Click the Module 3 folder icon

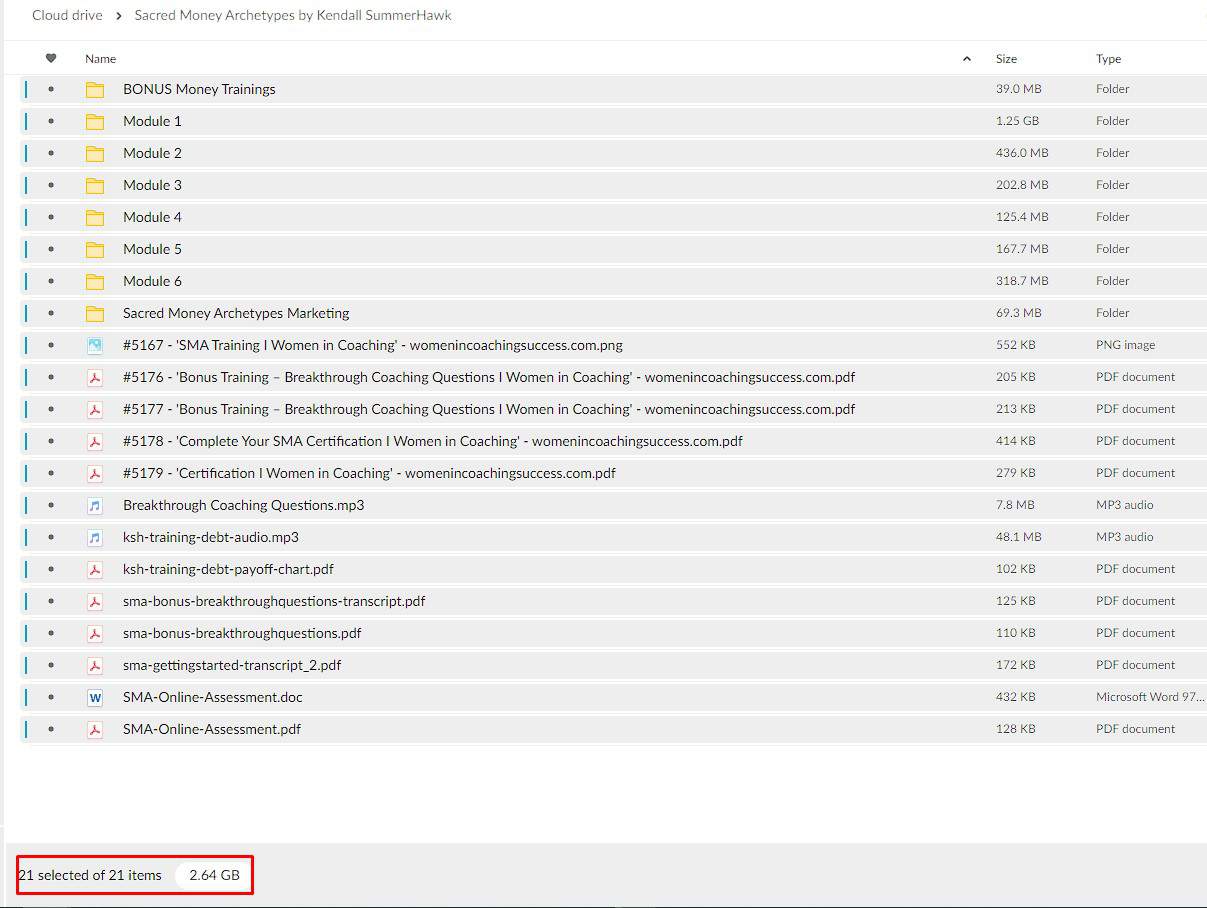(x=95, y=185)
